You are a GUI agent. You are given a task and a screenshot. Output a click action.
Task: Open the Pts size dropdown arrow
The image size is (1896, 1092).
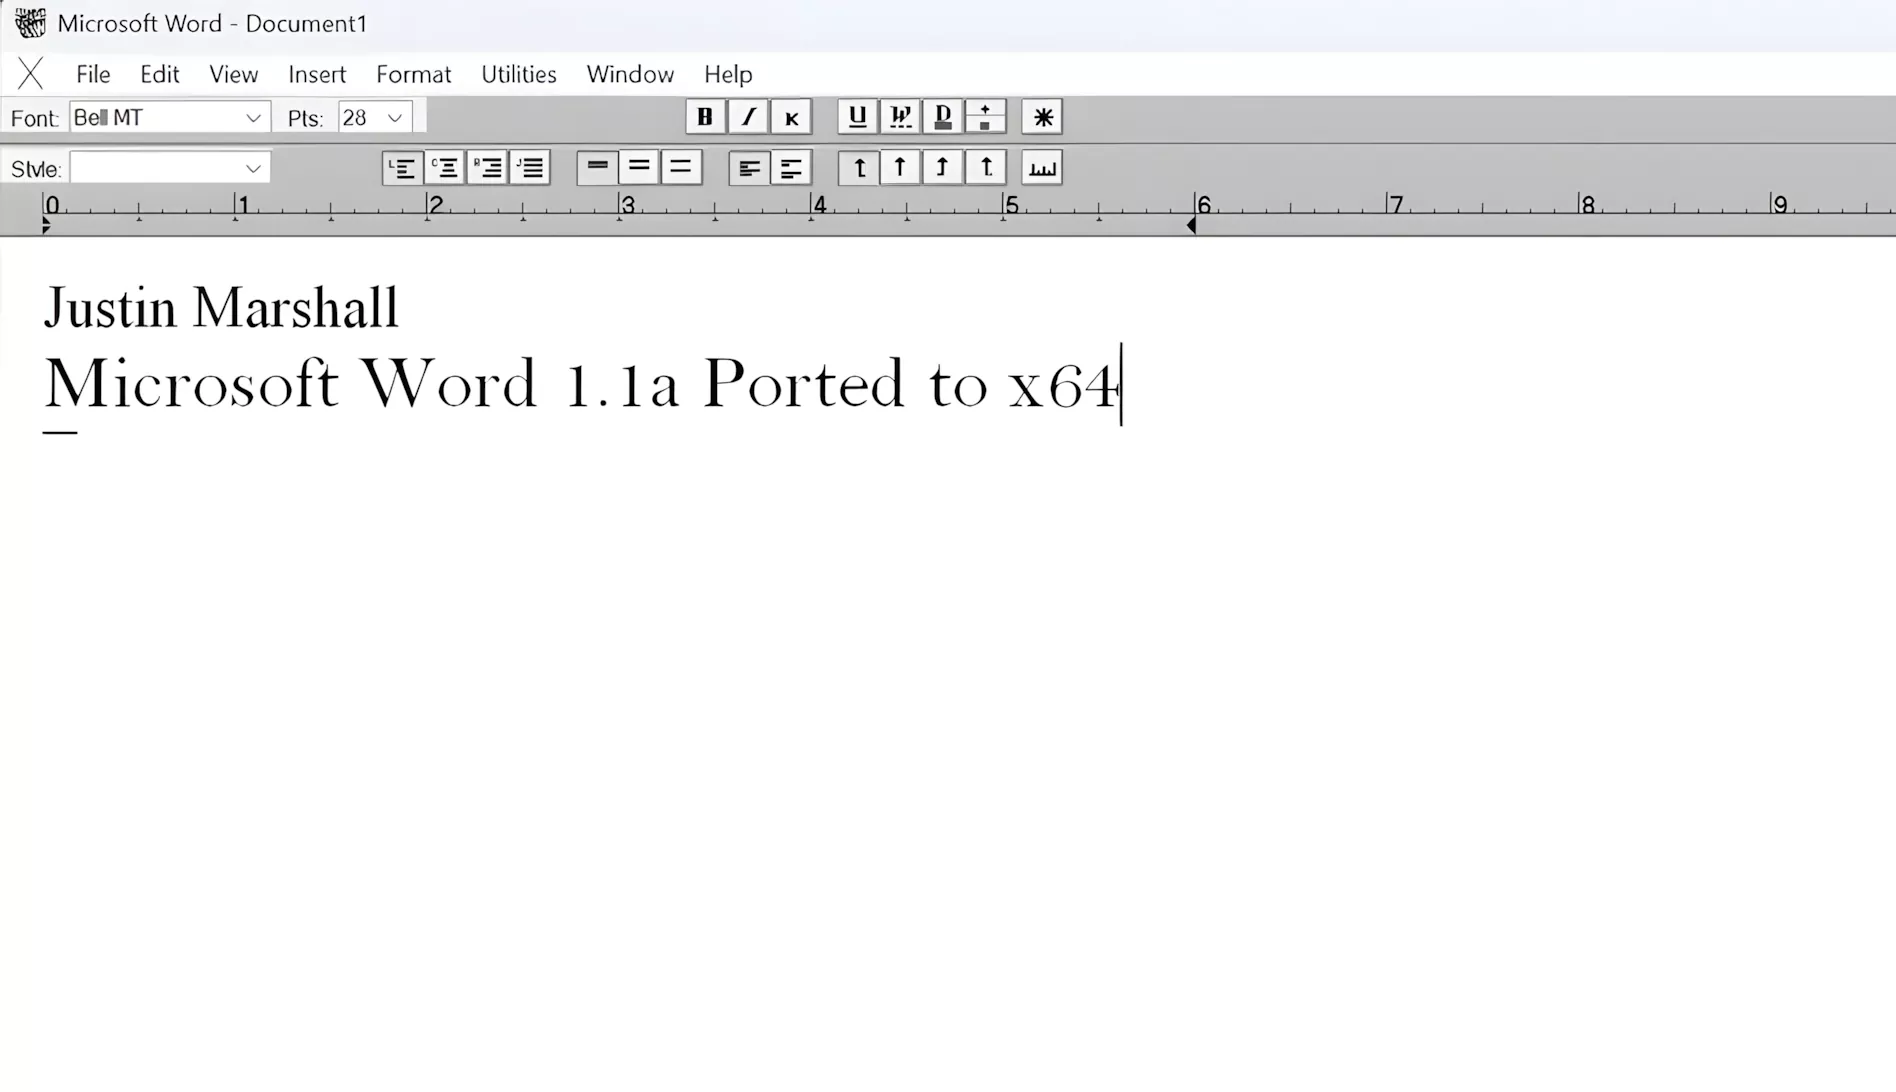tap(395, 118)
